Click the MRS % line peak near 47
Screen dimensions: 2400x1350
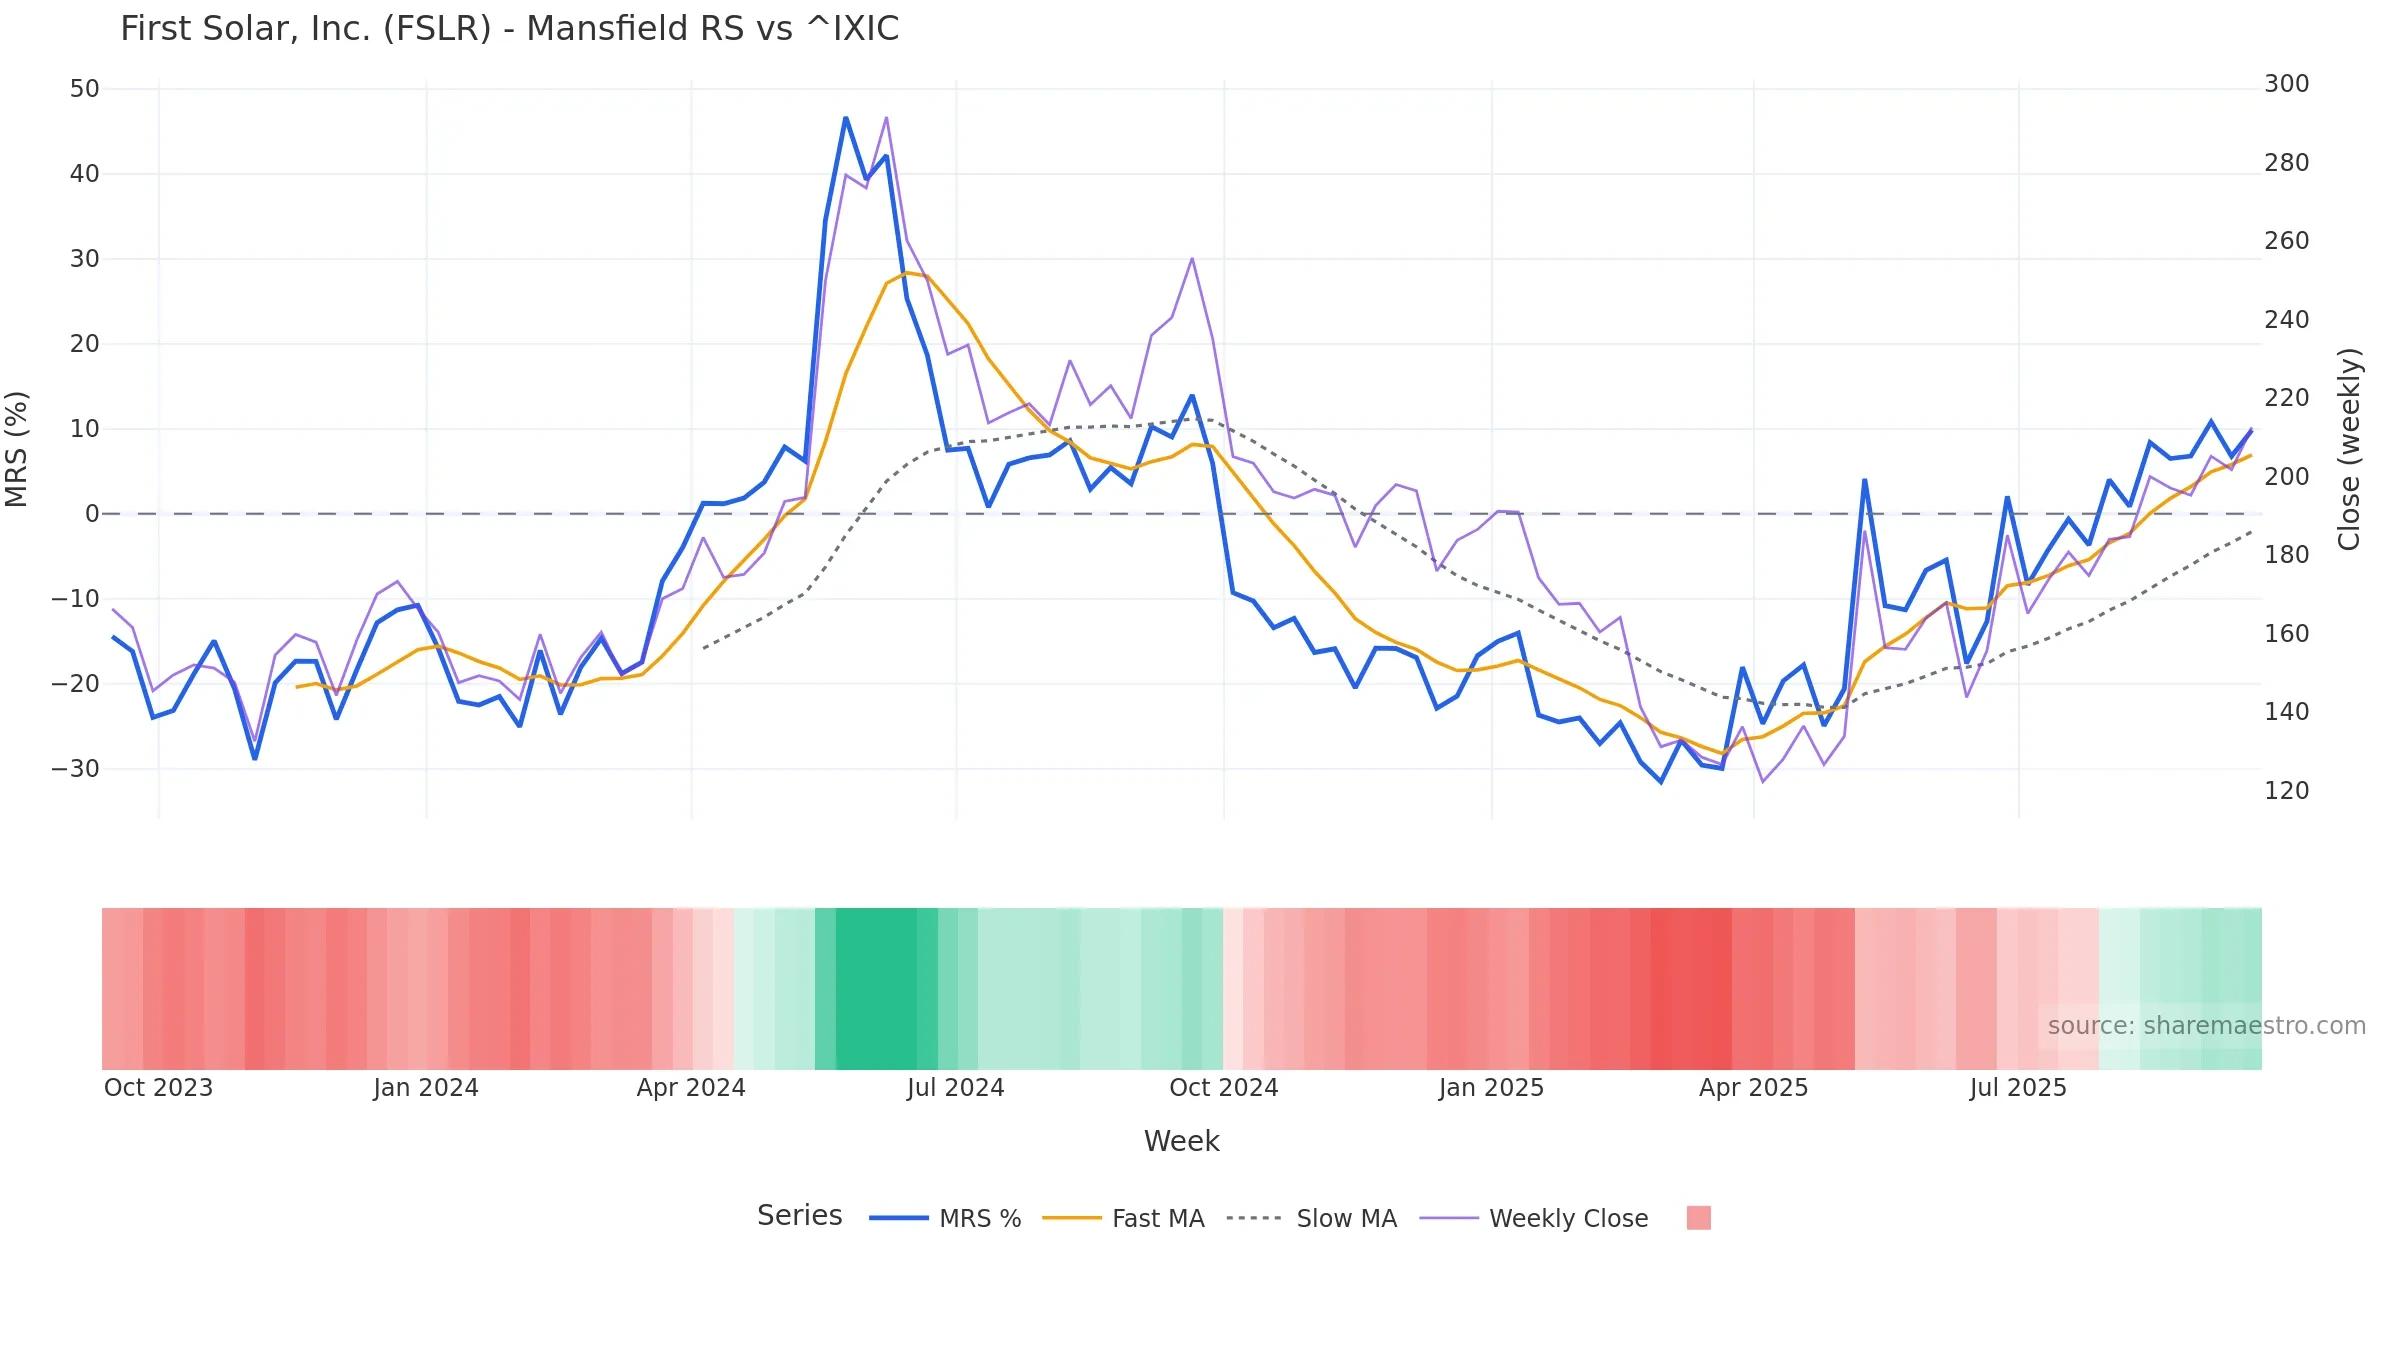[846, 118]
